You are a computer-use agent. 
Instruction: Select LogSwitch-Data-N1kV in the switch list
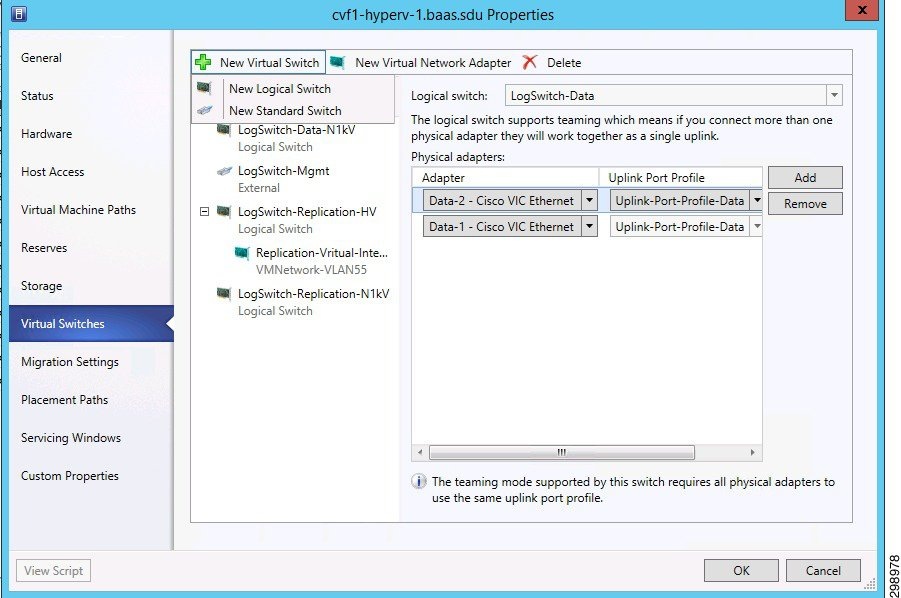[x=297, y=130]
